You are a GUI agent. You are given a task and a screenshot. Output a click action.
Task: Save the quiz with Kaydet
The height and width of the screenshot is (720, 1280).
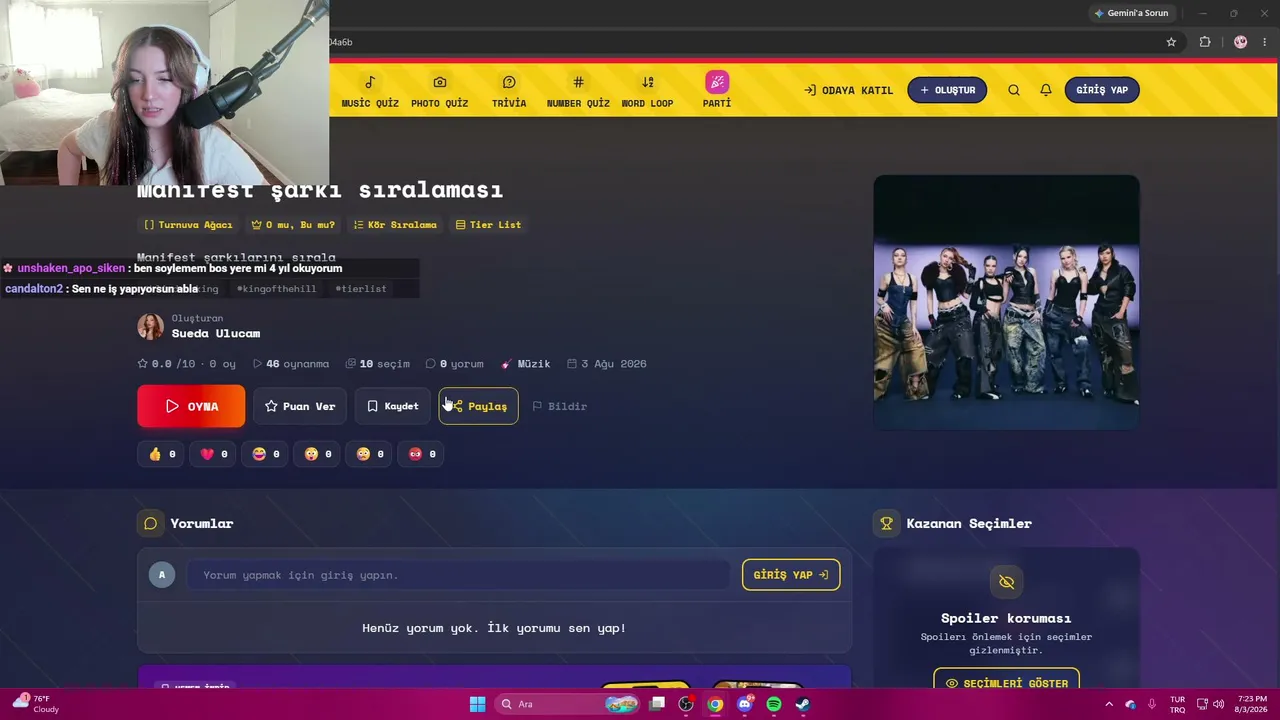[392, 406]
